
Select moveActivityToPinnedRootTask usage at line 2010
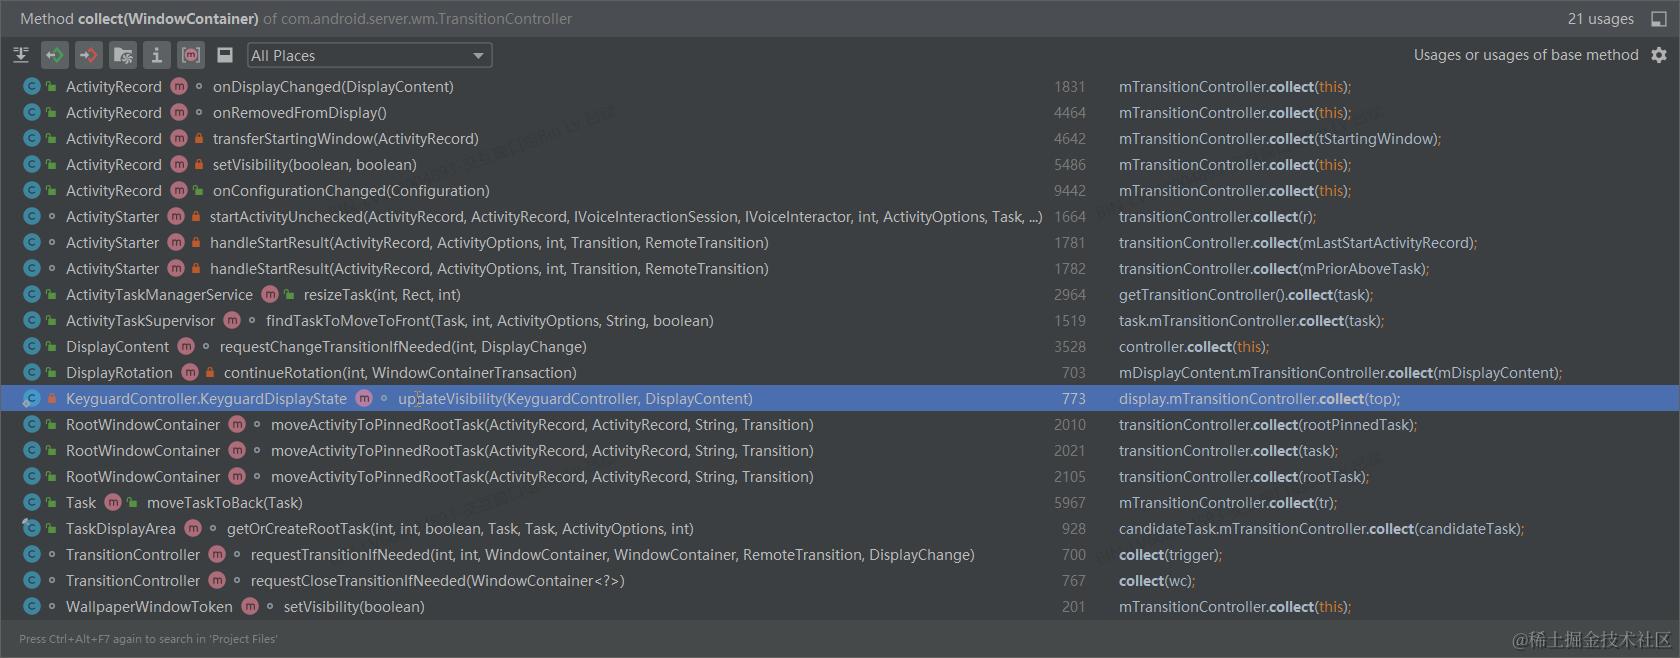tap(840, 425)
